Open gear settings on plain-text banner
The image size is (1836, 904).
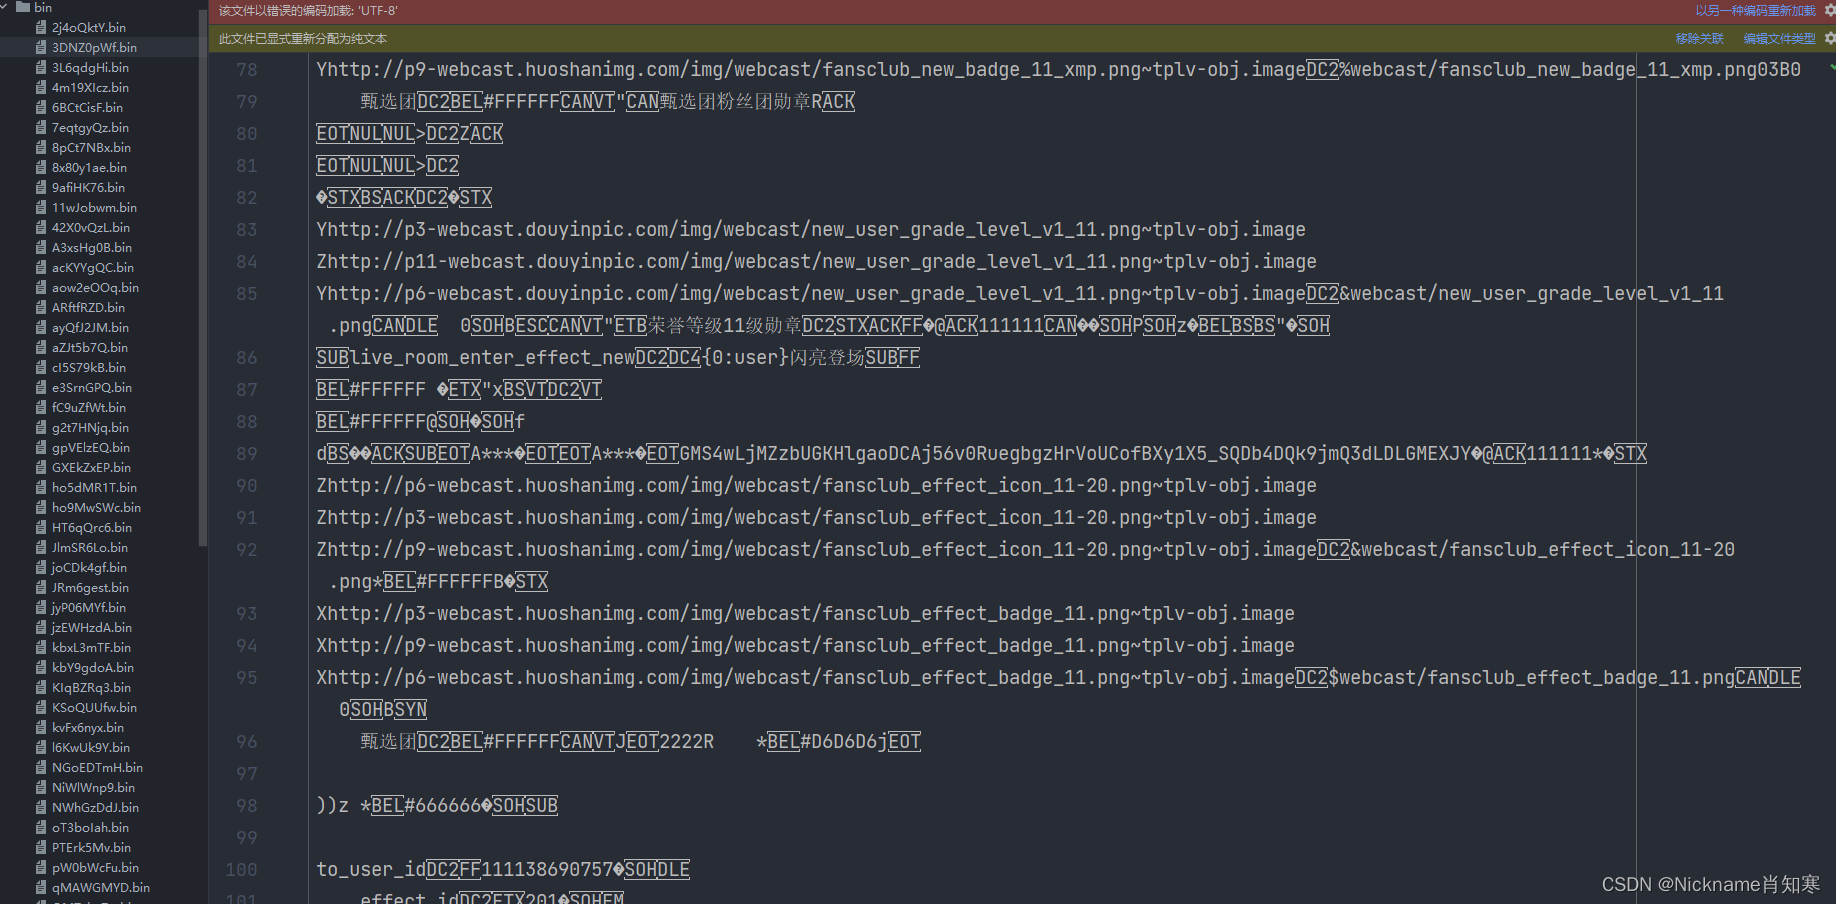tap(1829, 39)
